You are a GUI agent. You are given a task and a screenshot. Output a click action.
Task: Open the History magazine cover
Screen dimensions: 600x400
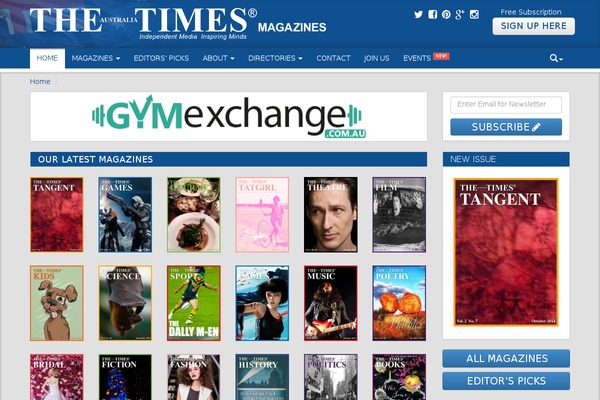click(x=262, y=377)
